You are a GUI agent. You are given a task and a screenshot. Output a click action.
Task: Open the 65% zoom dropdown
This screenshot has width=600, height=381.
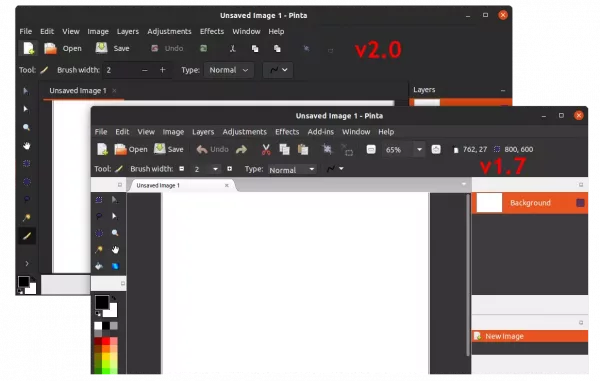pyautogui.click(x=419, y=150)
